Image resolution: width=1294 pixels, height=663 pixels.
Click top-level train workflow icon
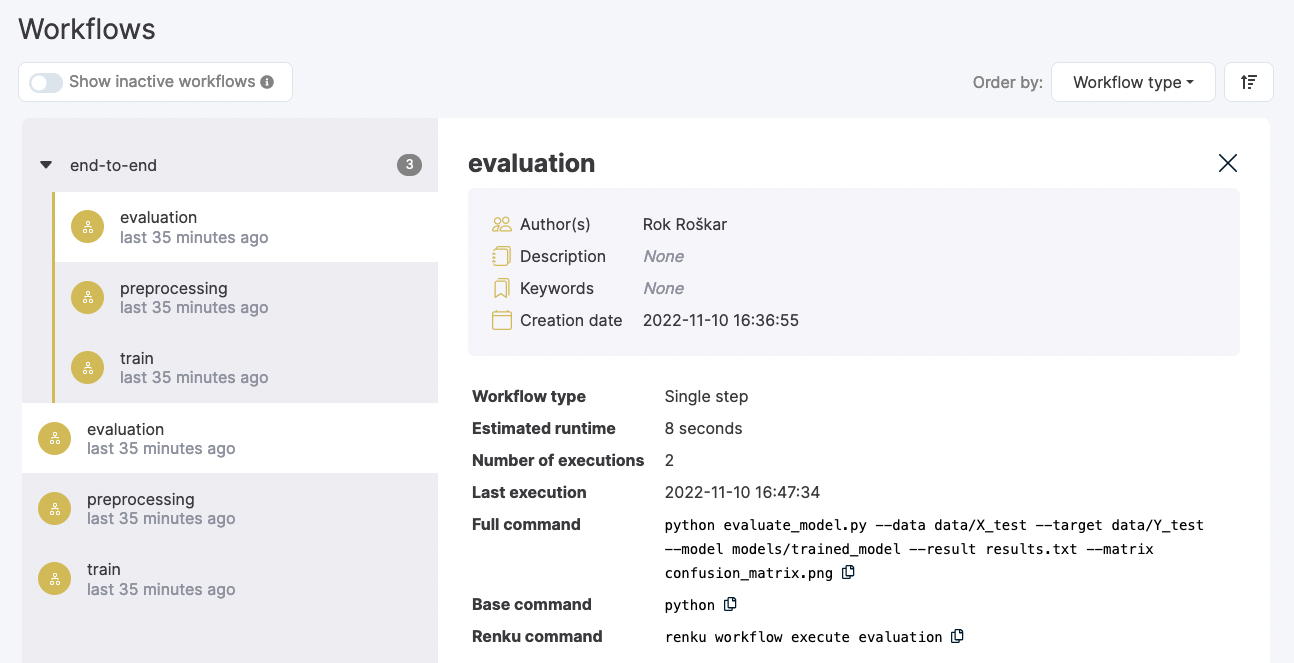click(x=54, y=579)
